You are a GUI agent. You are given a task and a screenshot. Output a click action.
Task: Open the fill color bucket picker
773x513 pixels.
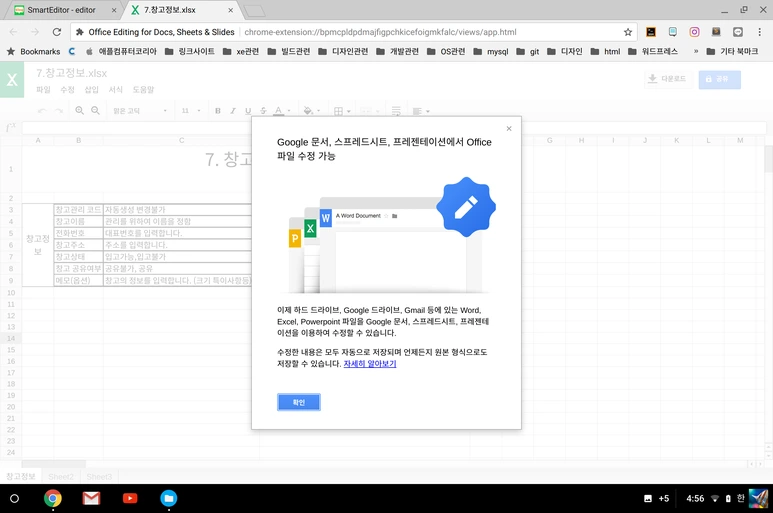click(312, 111)
